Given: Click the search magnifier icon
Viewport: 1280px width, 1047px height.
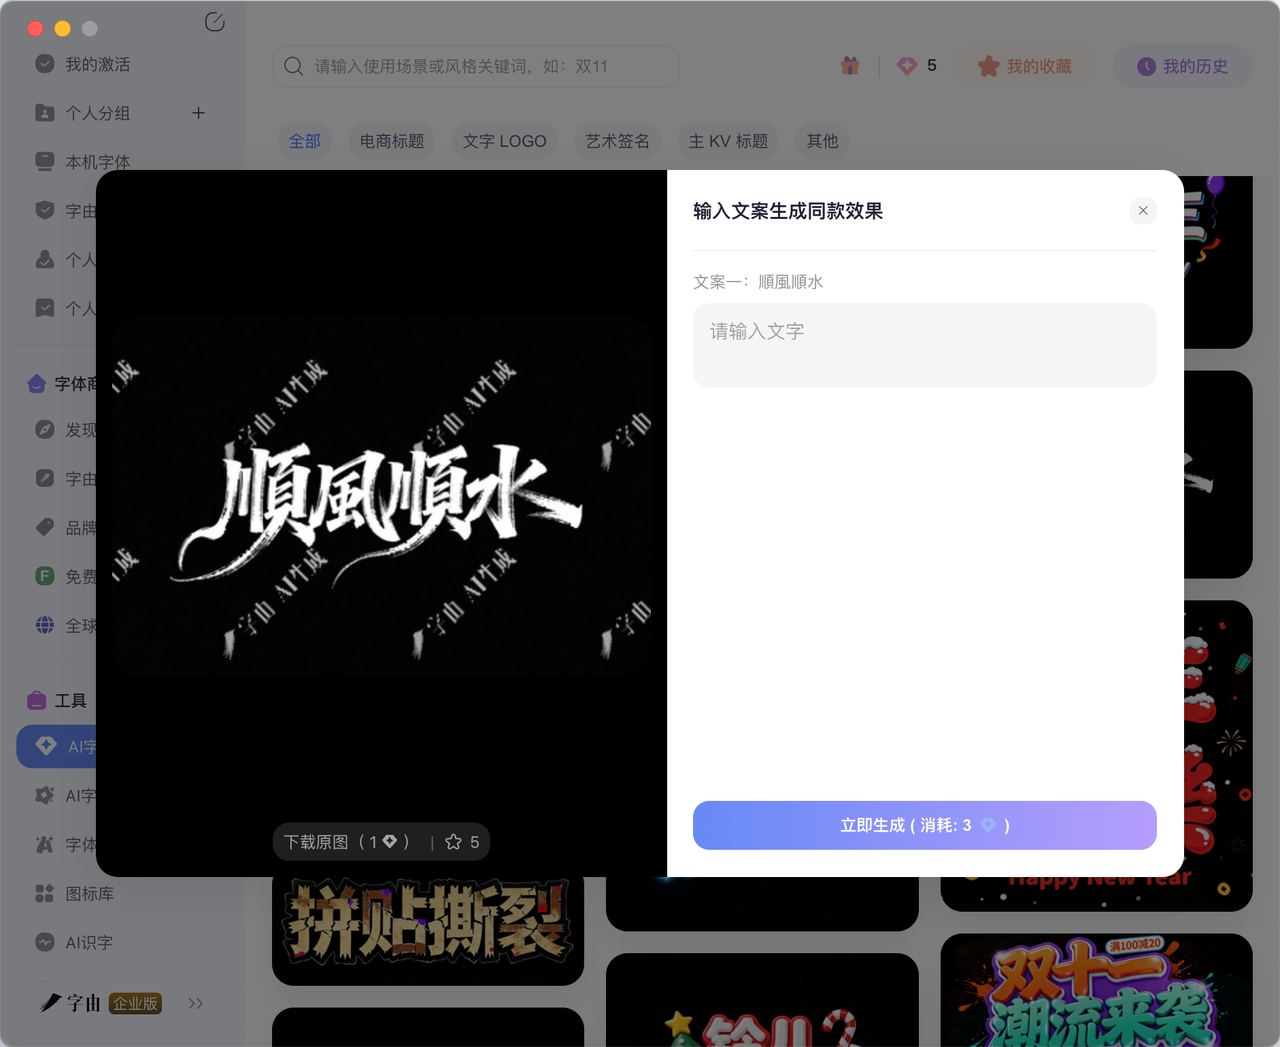Looking at the screenshot, I should 293,65.
